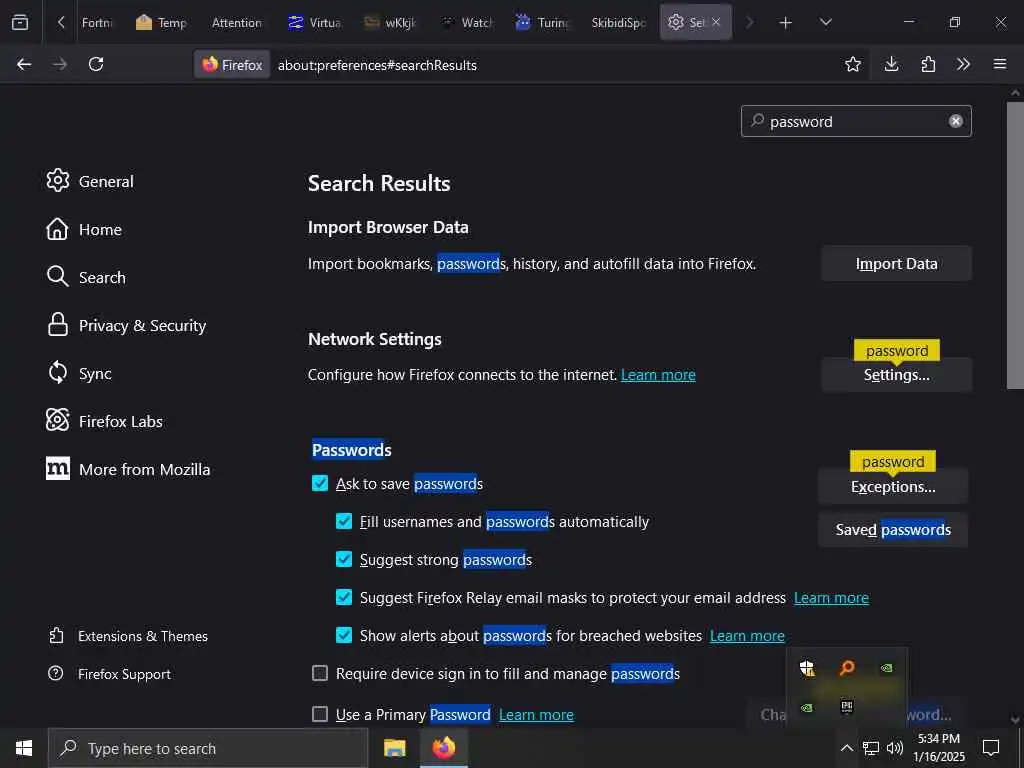Open Saved passwords button
Viewport: 1024px width, 768px height.
[892, 530]
